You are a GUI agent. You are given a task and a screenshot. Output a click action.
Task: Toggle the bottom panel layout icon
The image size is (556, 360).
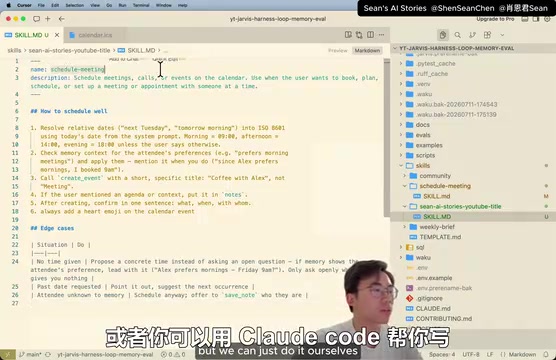coord(525,19)
